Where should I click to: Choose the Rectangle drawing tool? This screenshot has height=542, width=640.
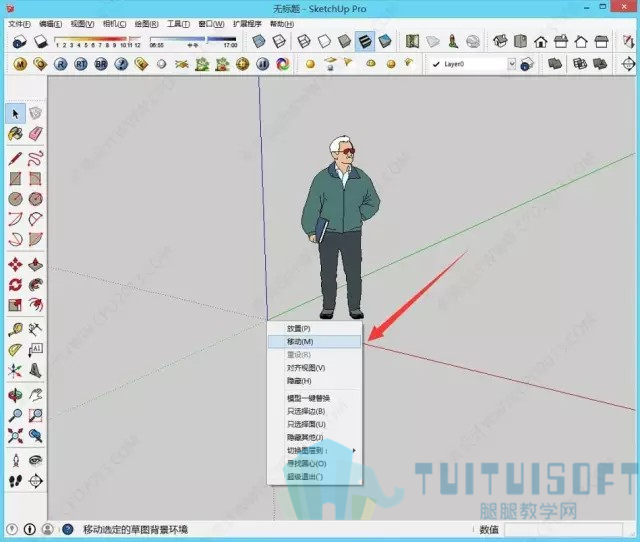click(x=16, y=179)
